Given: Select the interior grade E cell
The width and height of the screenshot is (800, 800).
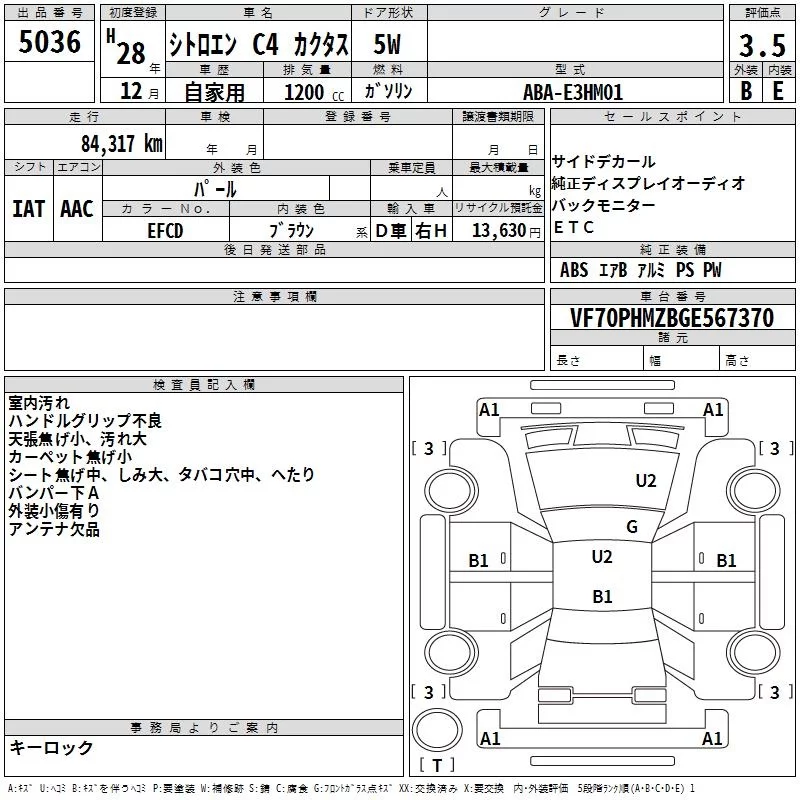Looking at the screenshot, I should pyautogui.click(x=777, y=90).
